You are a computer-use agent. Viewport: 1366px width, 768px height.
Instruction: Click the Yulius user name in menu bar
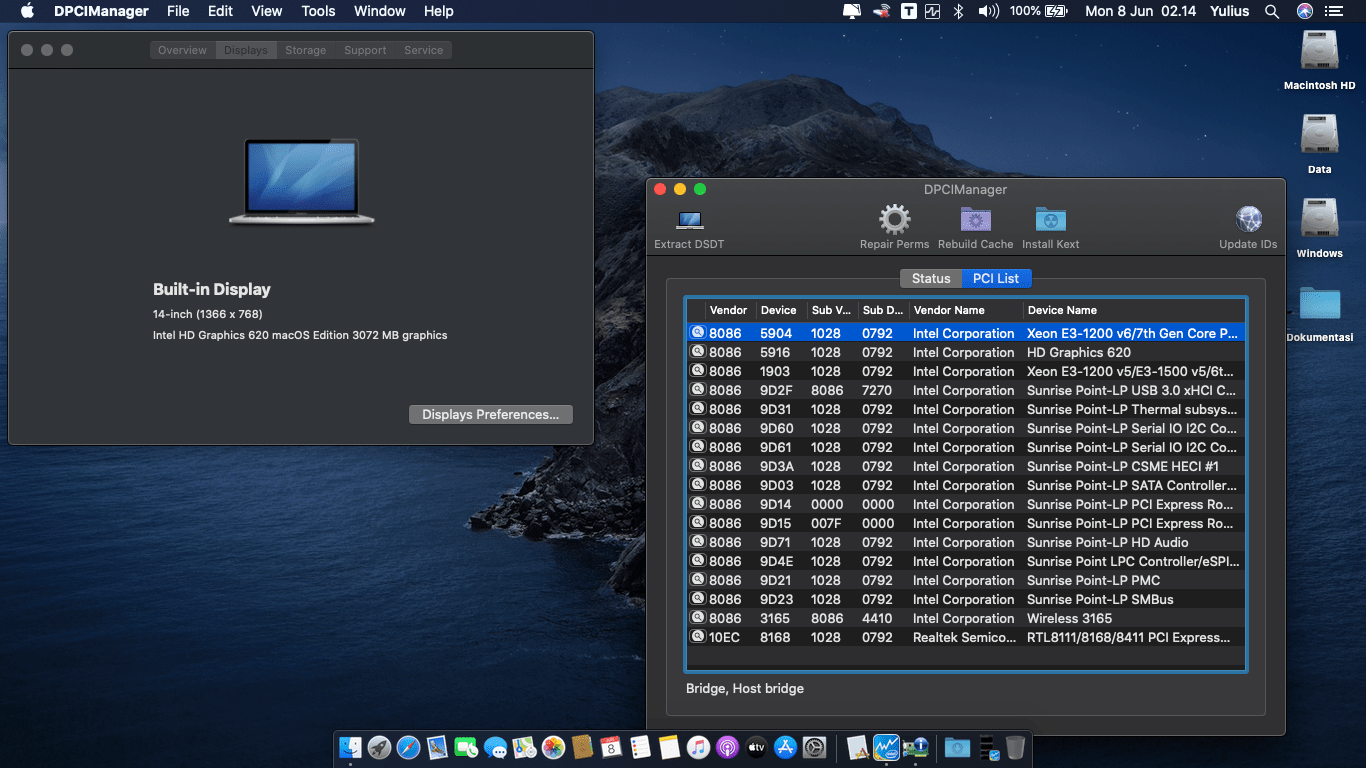(1227, 11)
